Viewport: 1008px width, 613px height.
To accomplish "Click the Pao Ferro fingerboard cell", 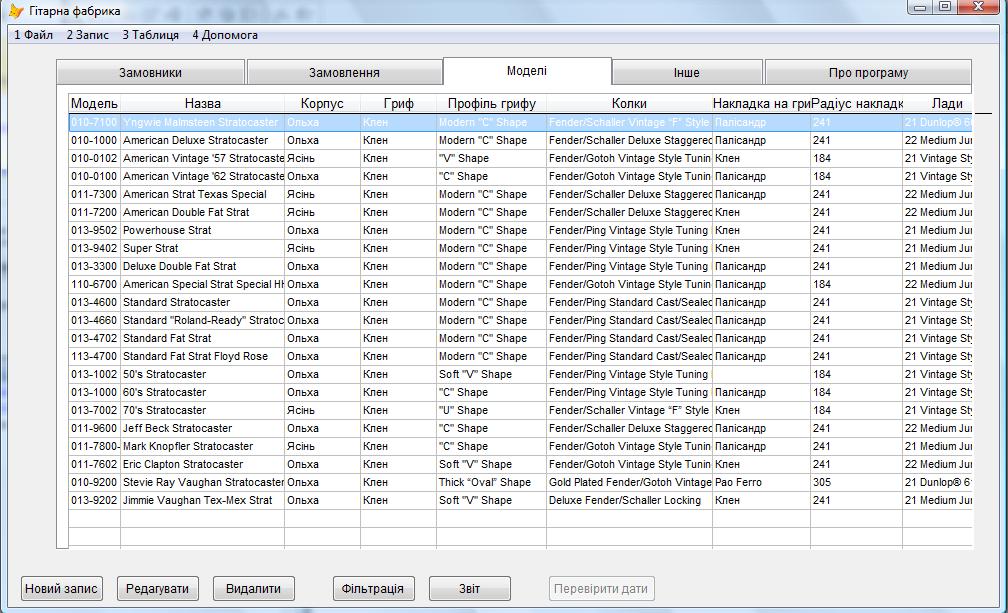I will pos(761,482).
